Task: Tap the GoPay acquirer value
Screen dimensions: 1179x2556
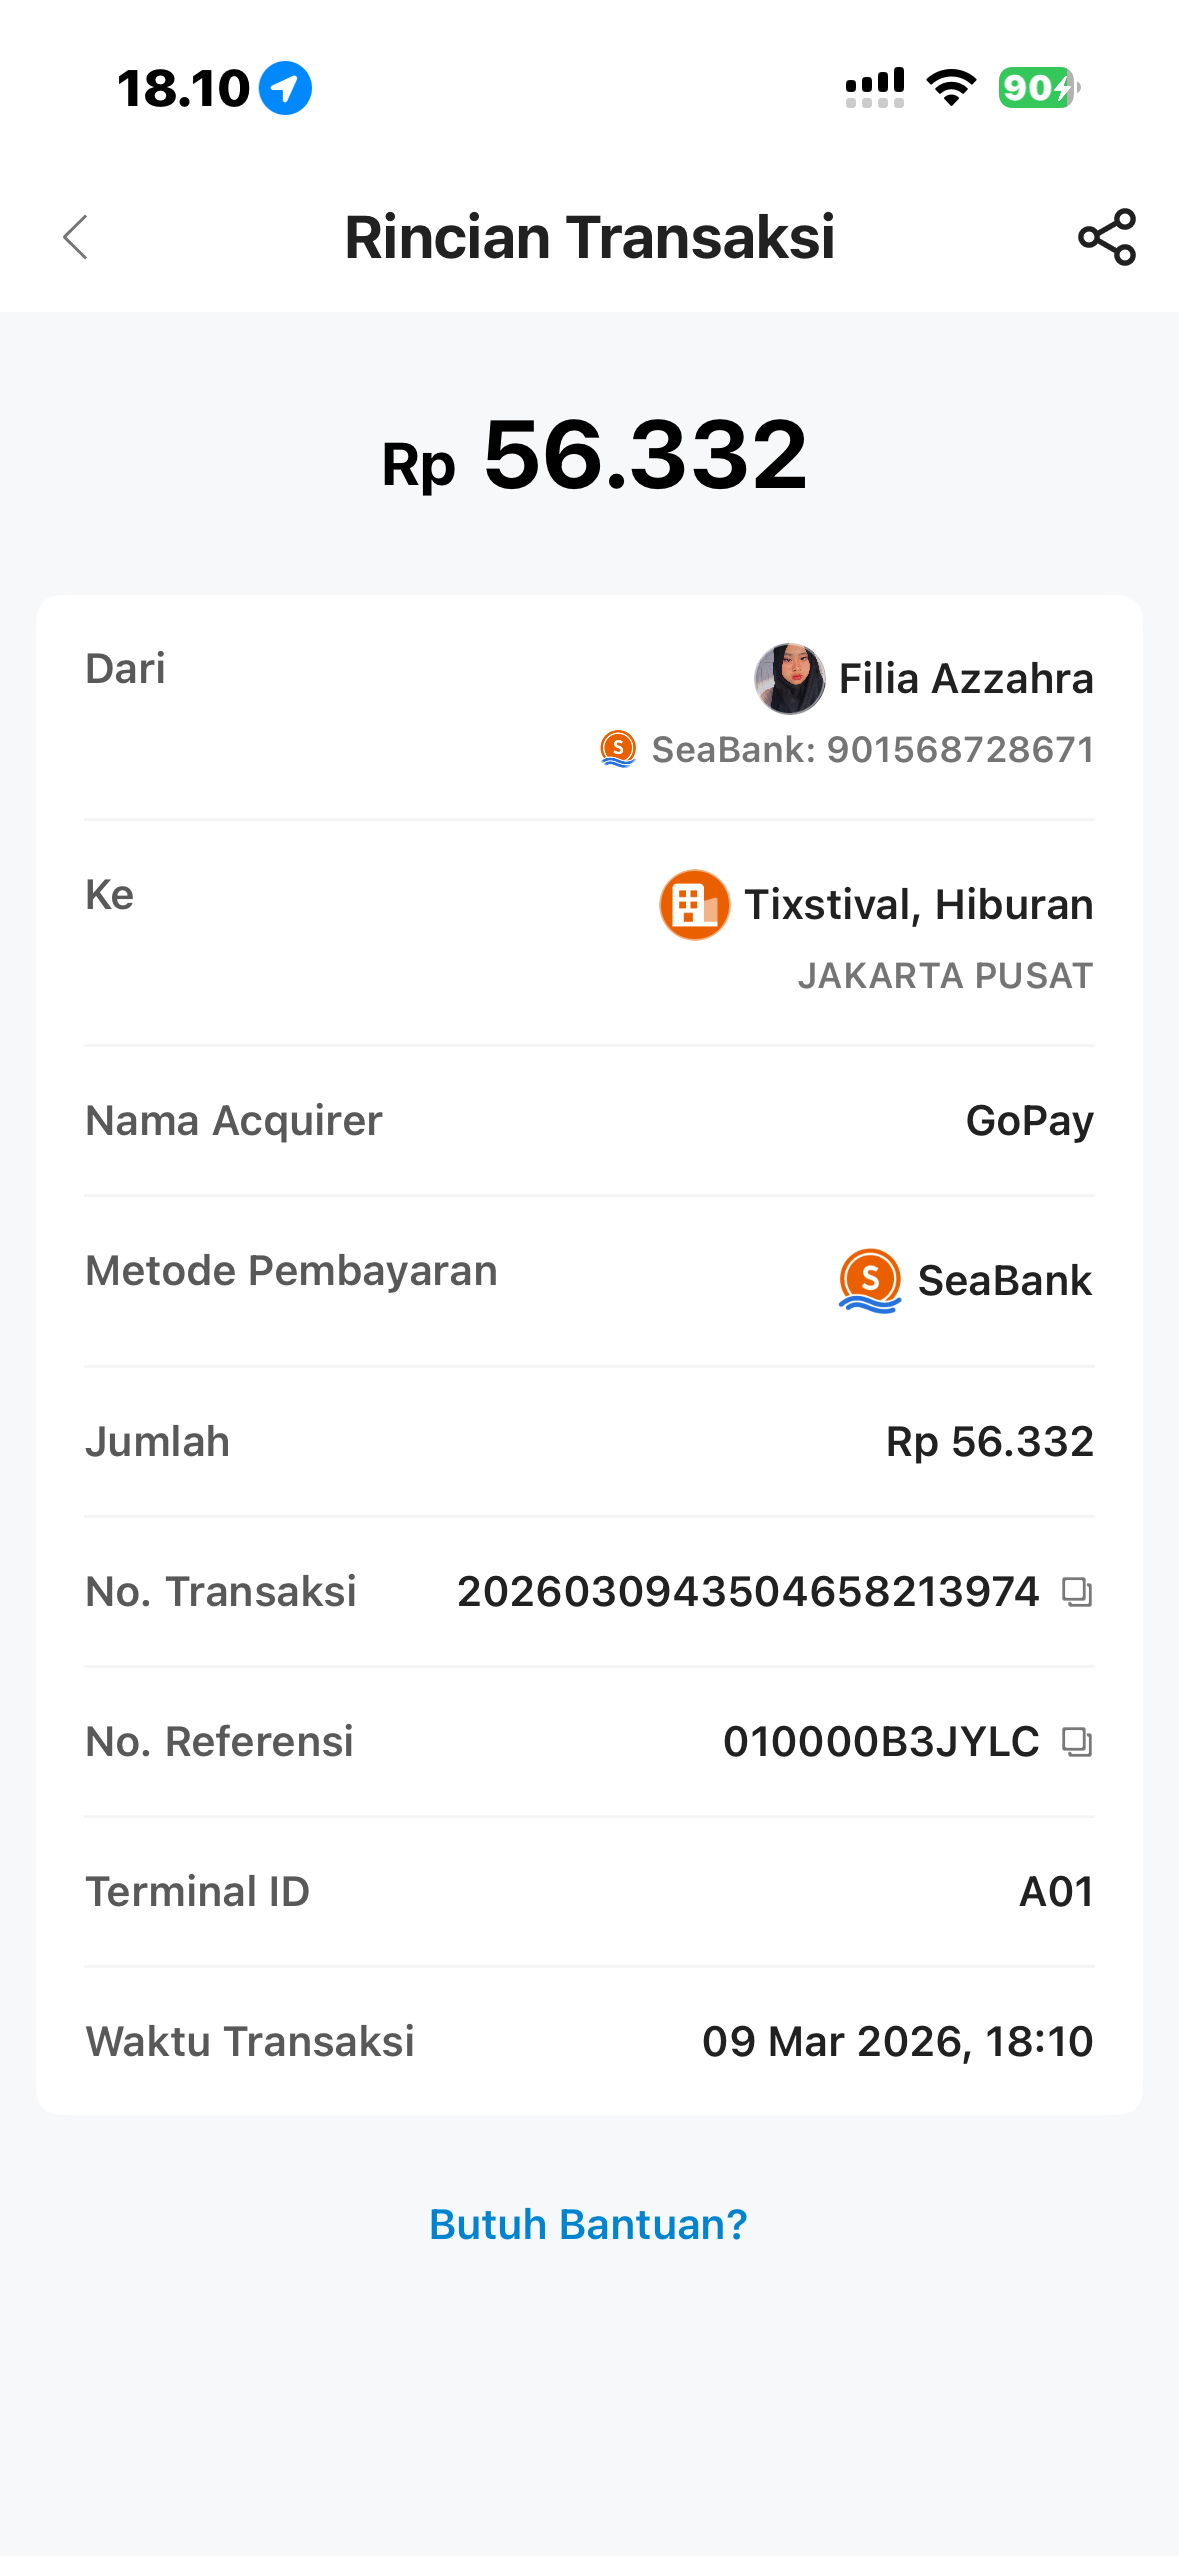Action: pyautogui.click(x=1029, y=1121)
